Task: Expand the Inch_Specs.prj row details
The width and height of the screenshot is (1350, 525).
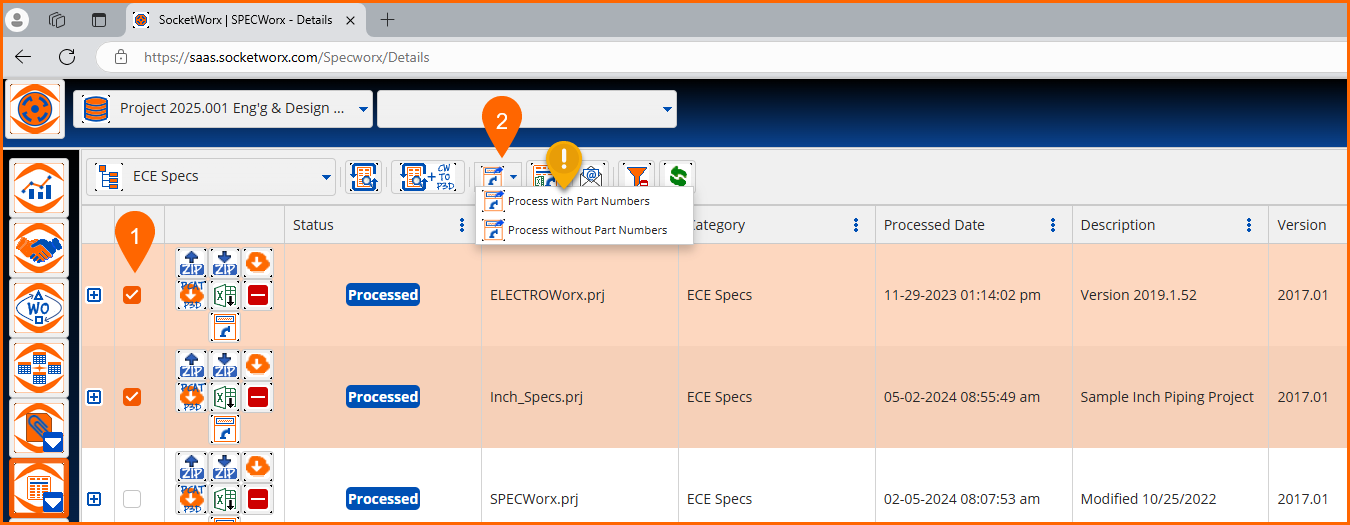Action: (94, 397)
